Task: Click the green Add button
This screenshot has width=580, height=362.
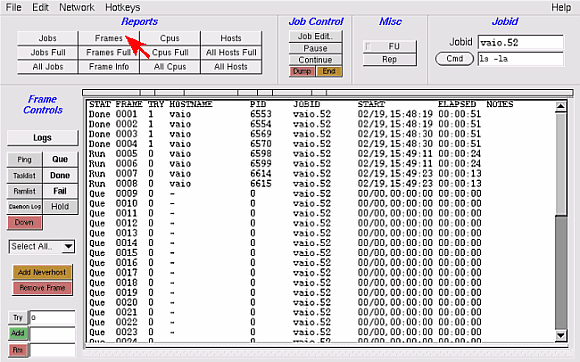Action: [x=18, y=333]
